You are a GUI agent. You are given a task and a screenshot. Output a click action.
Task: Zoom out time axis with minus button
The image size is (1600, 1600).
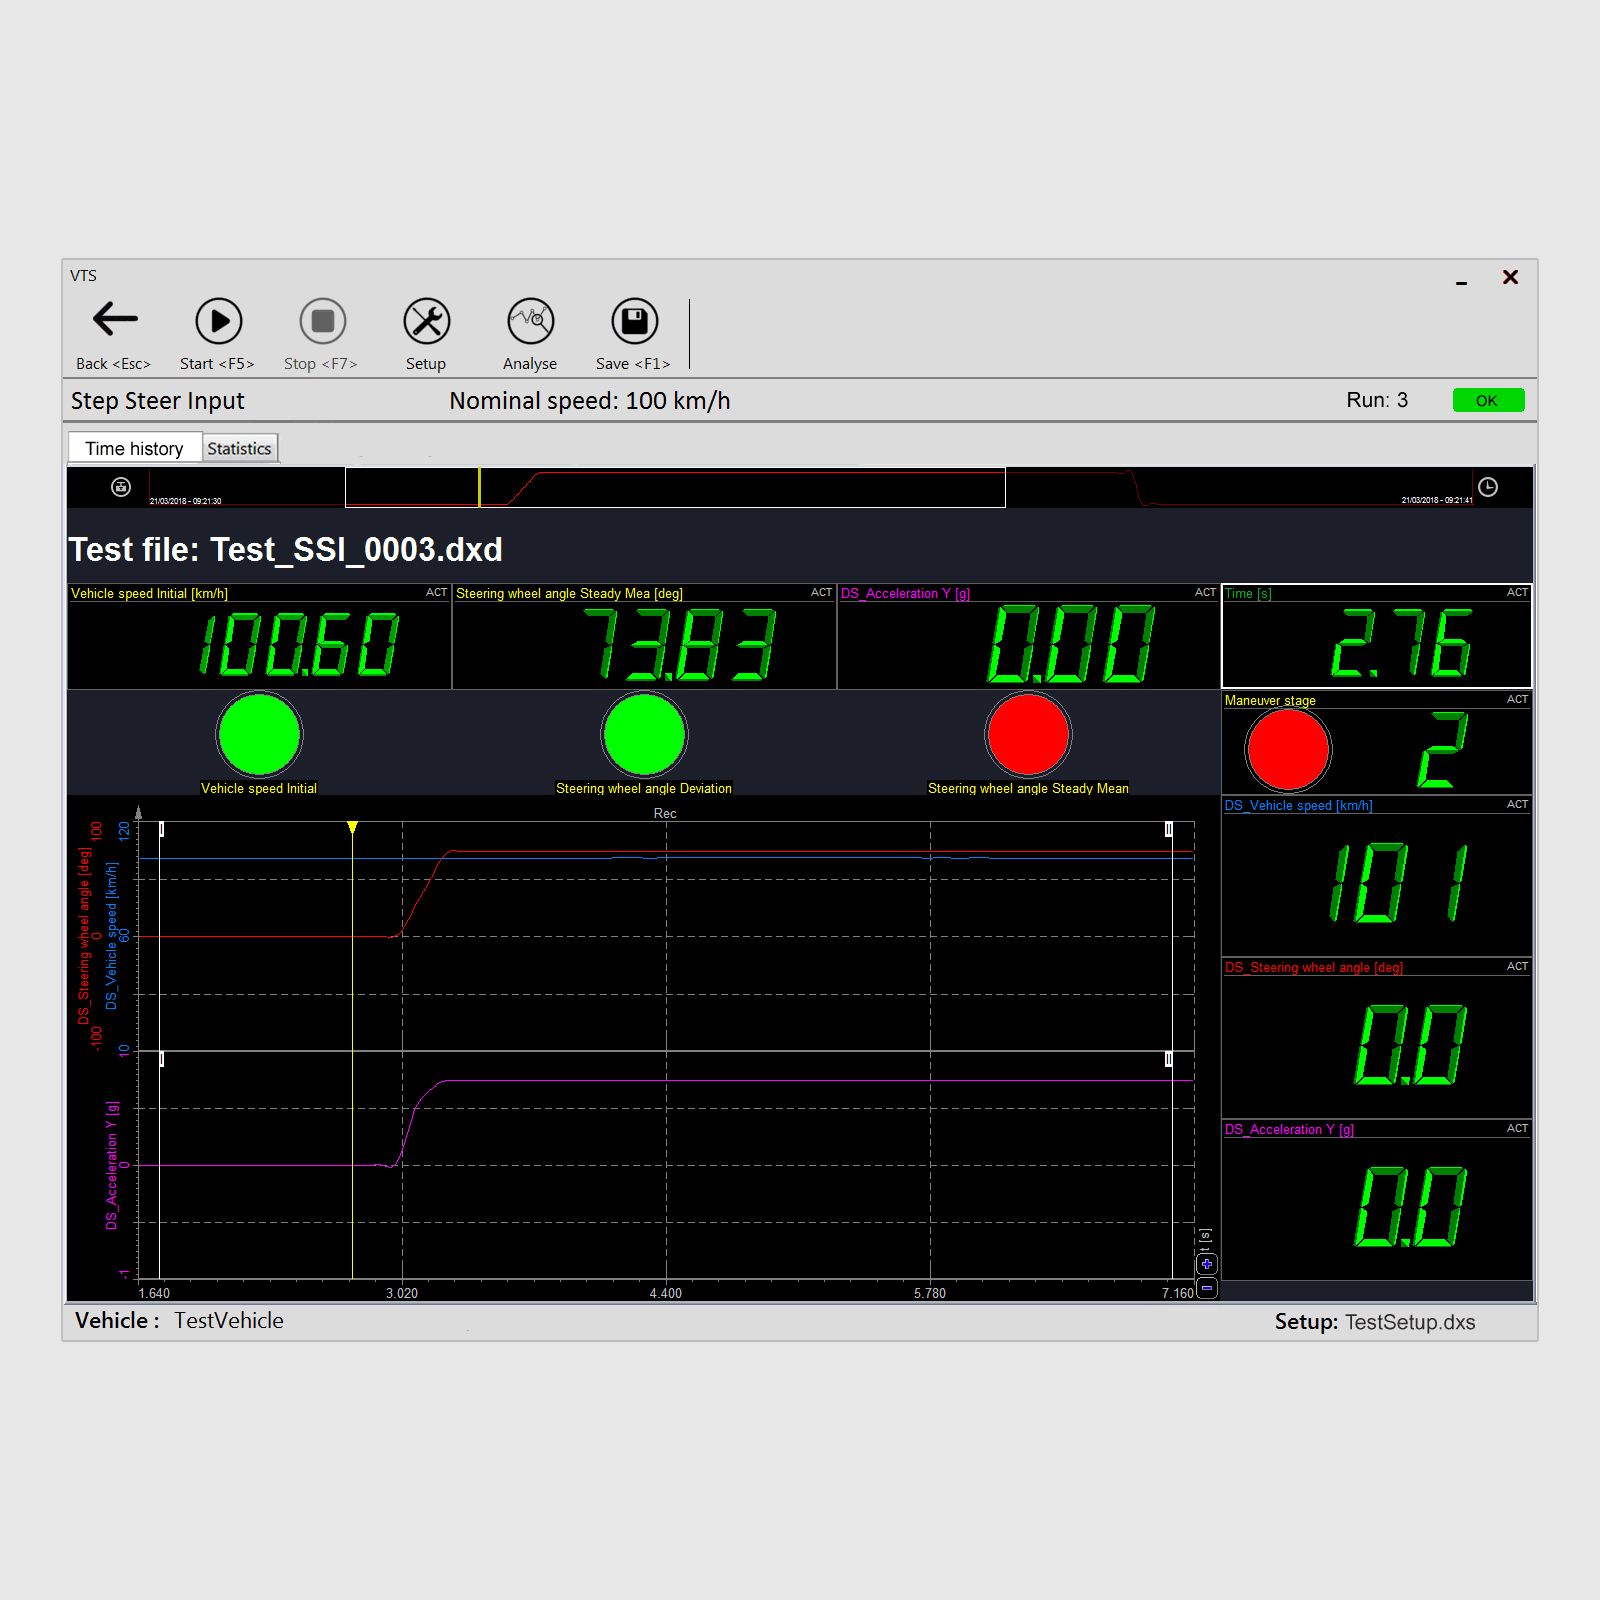point(1207,1288)
